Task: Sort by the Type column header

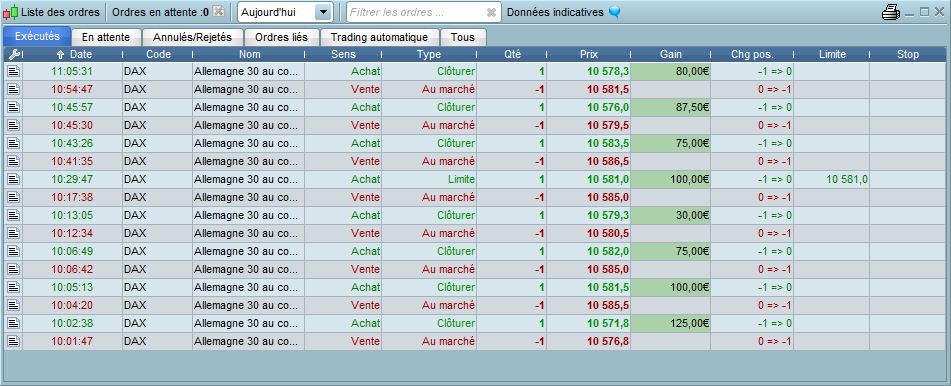Action: tap(429, 54)
